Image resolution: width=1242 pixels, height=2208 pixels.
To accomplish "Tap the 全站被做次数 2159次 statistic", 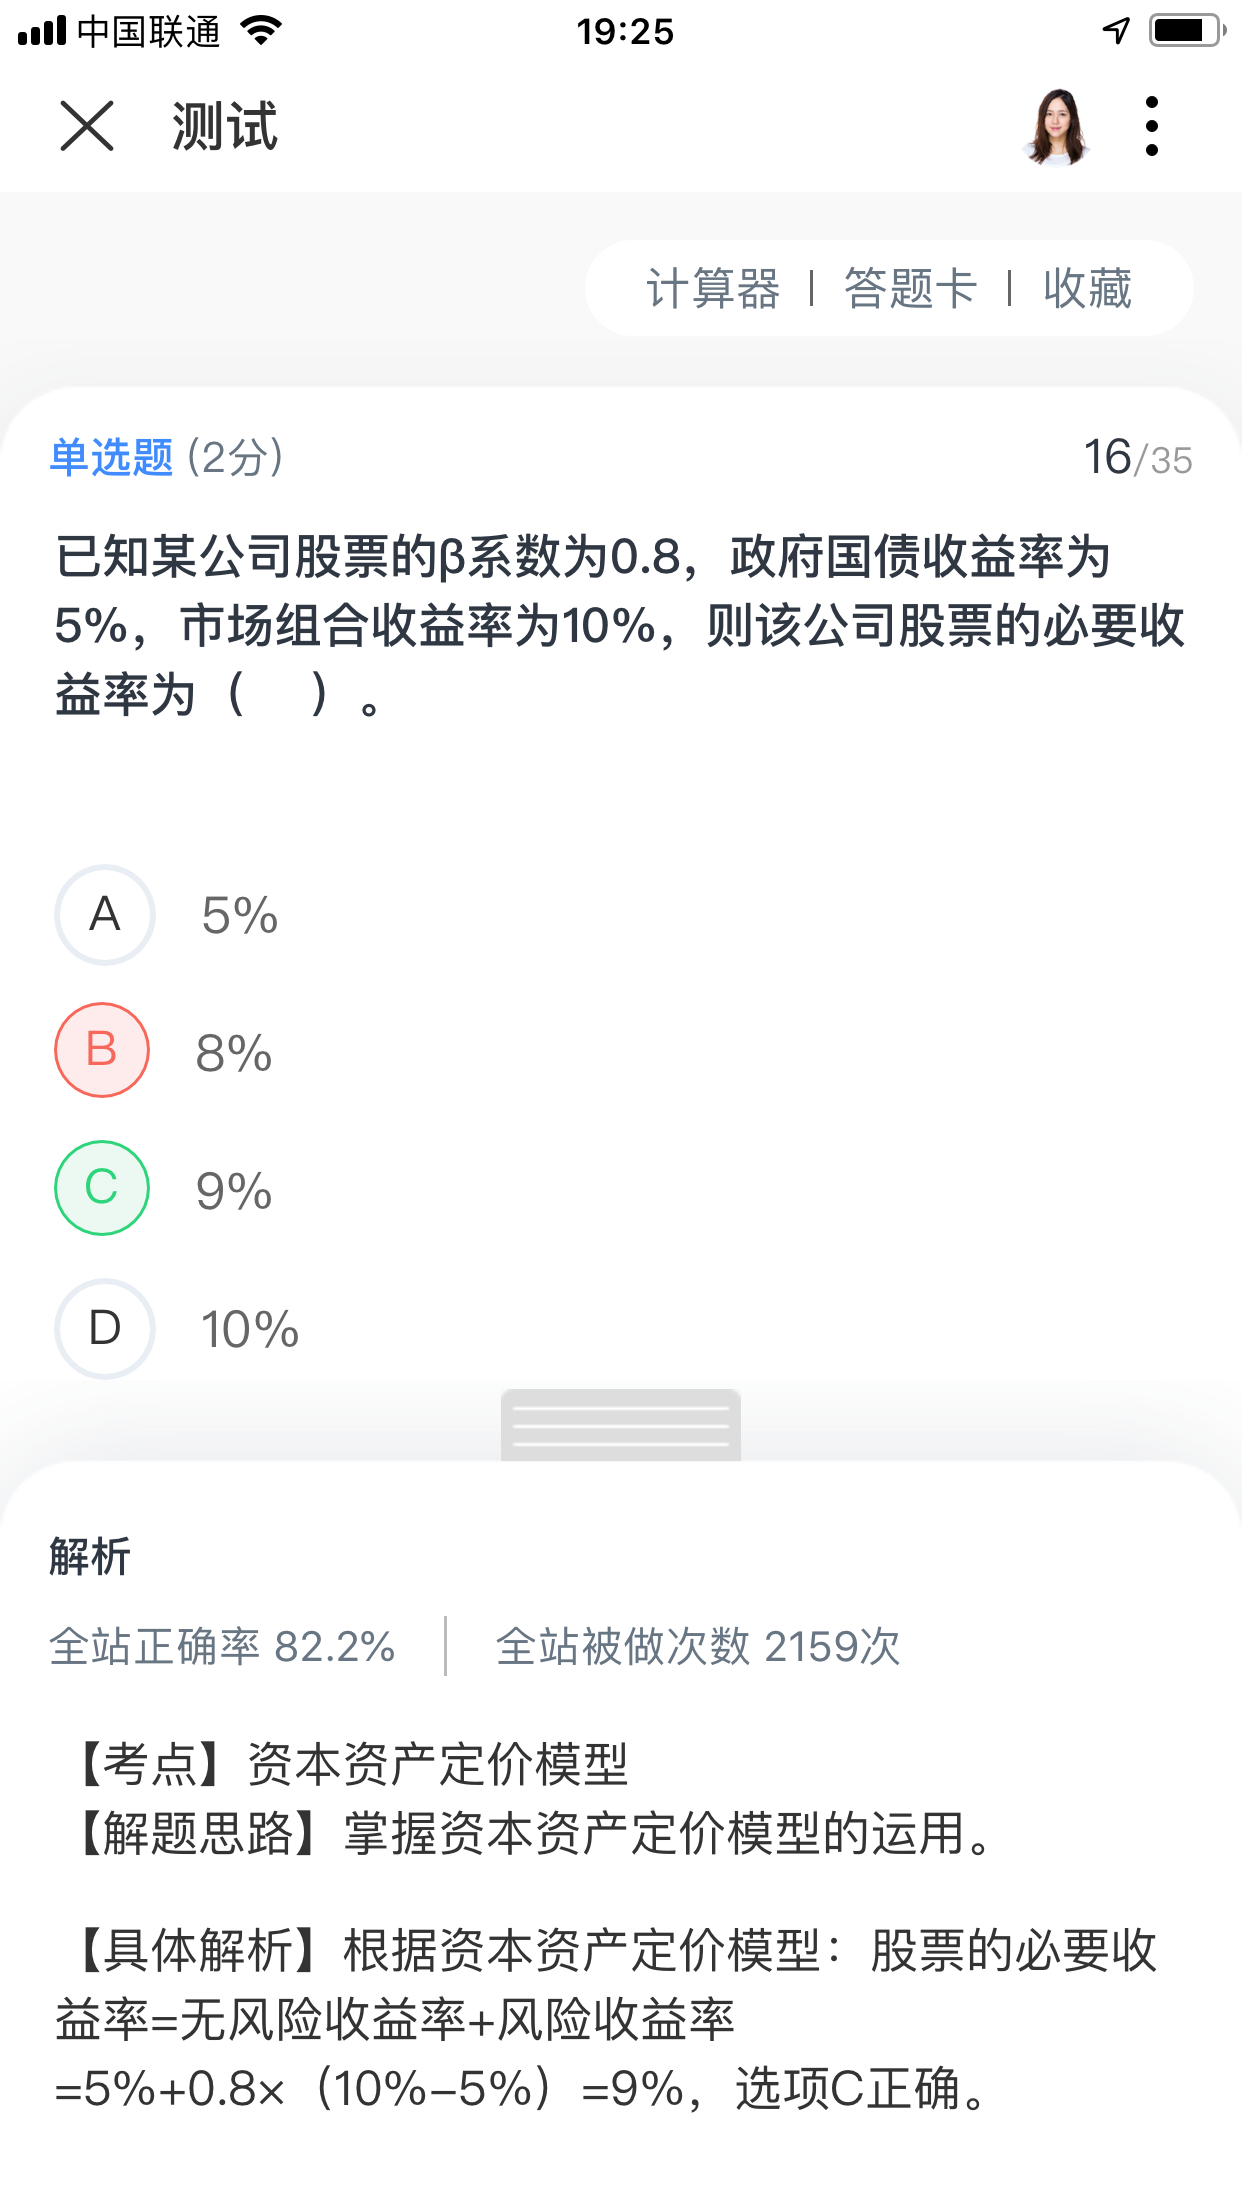I will (x=698, y=1646).
